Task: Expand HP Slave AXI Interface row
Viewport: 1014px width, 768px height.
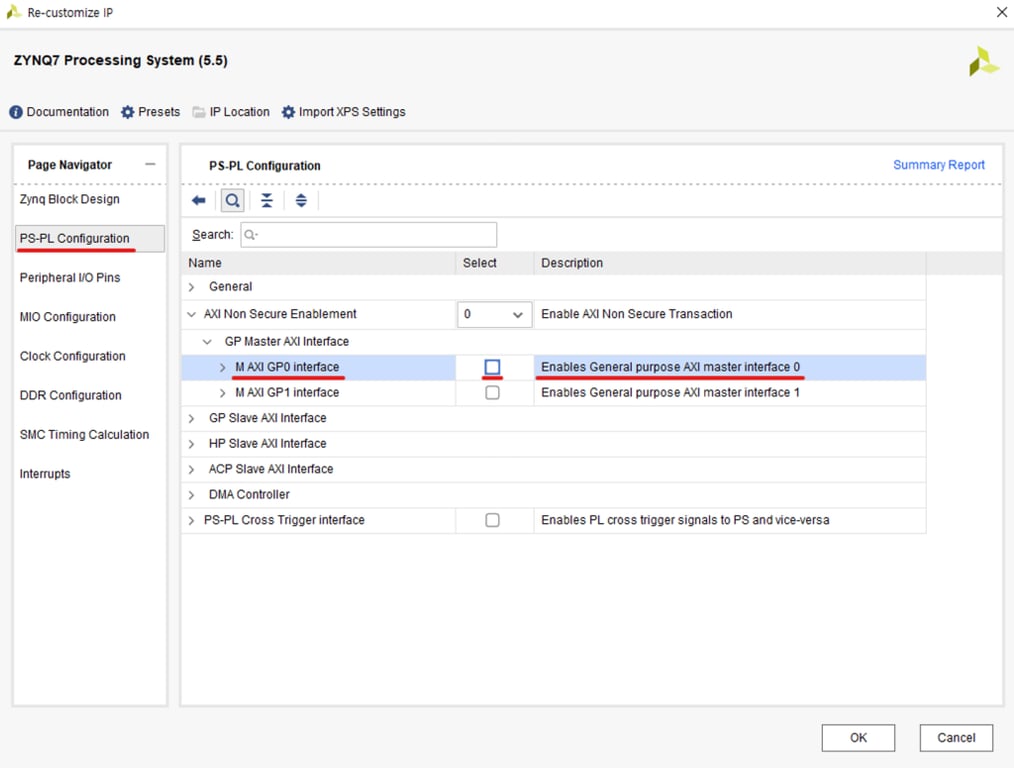Action: pos(191,443)
